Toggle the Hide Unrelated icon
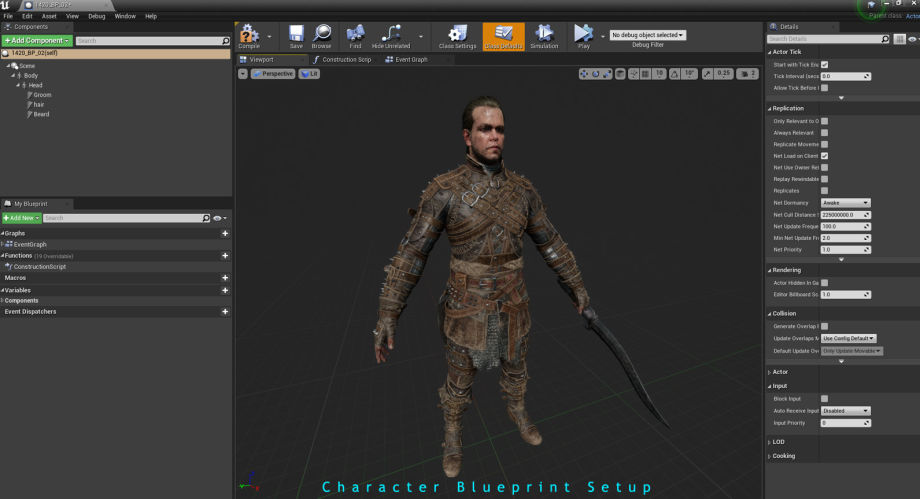The height and width of the screenshot is (499, 920). [x=390, y=36]
